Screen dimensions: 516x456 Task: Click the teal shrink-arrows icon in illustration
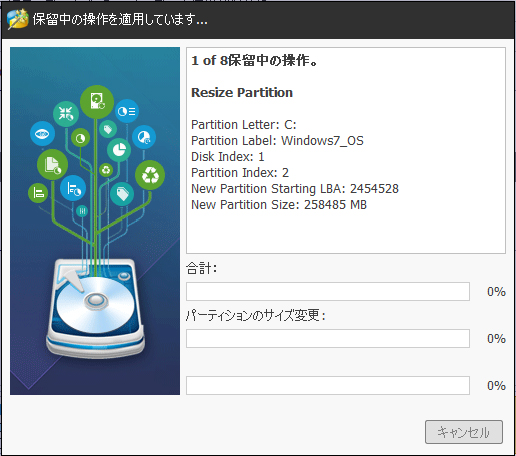click(x=66, y=114)
